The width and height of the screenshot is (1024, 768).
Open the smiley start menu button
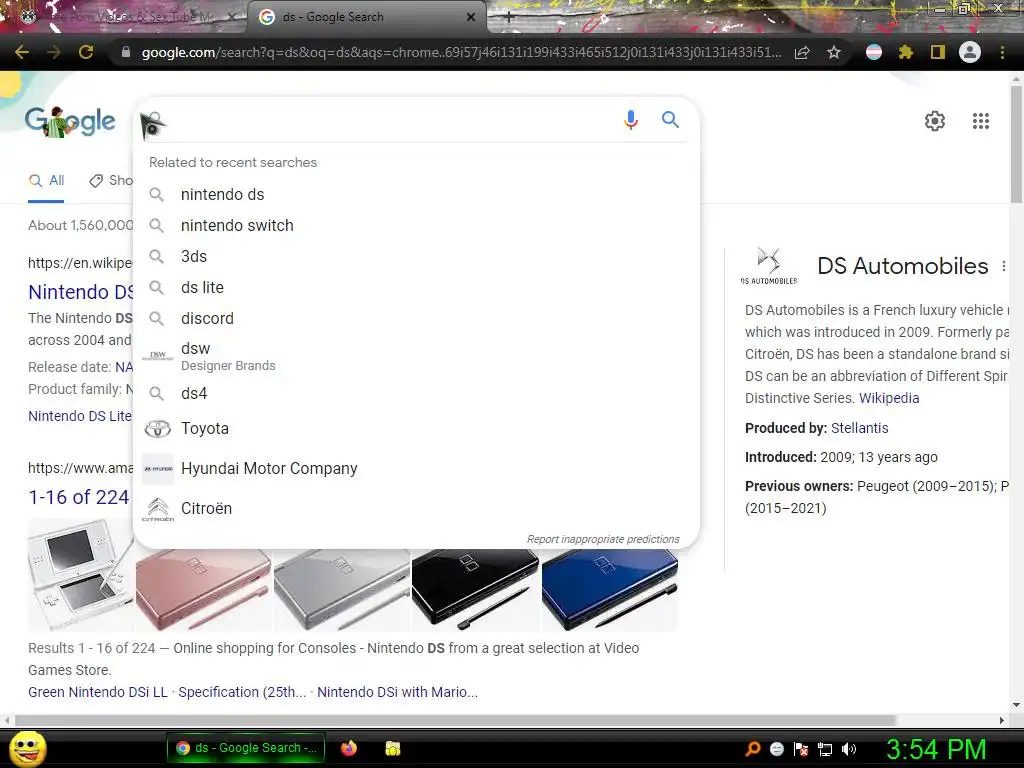coord(27,748)
